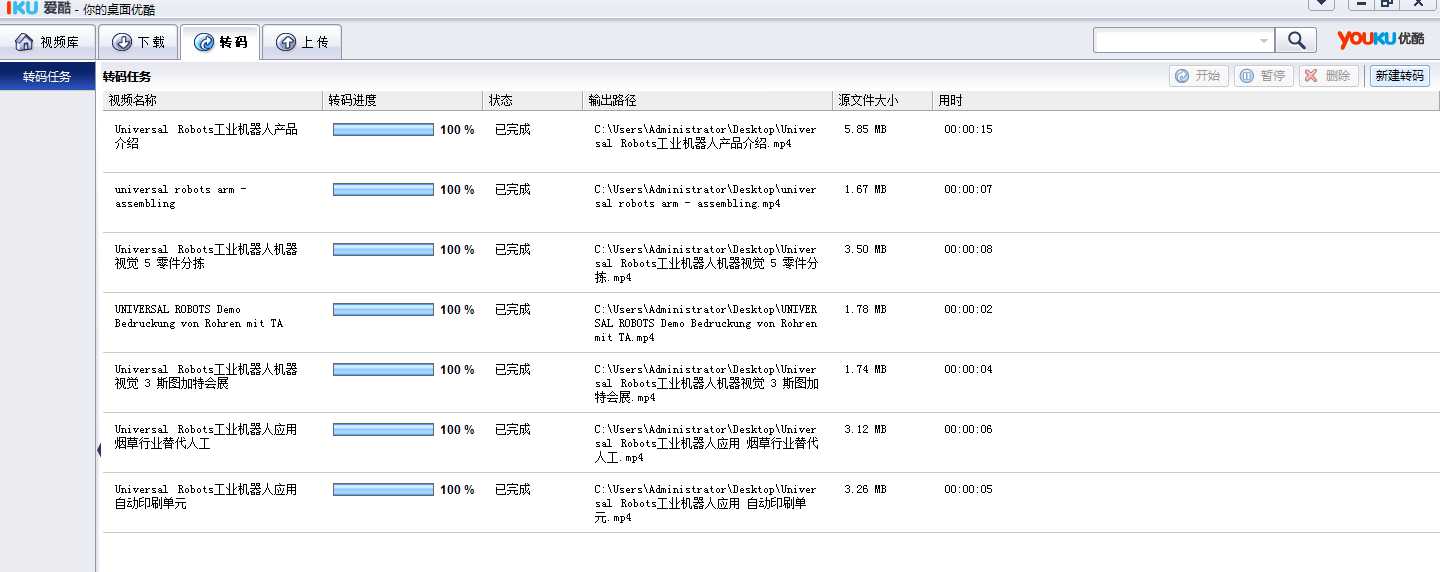1440x572 pixels.
Task: Collapse the sidebar with the arrow handle
Action: click(x=99, y=450)
